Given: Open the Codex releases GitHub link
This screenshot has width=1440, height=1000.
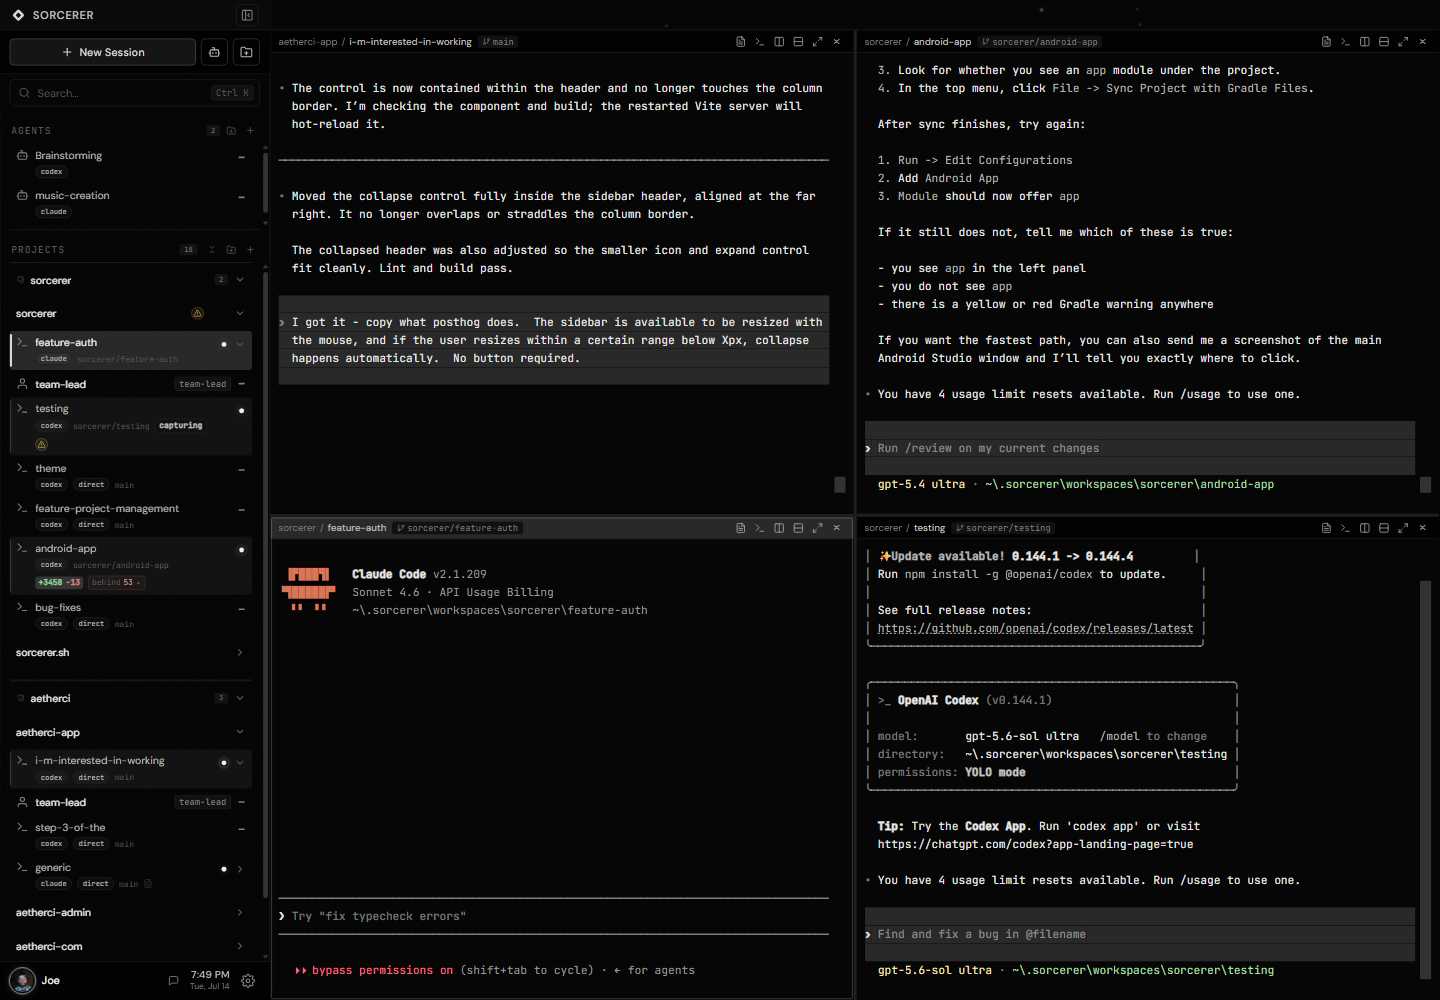Looking at the screenshot, I should coord(1035,628).
